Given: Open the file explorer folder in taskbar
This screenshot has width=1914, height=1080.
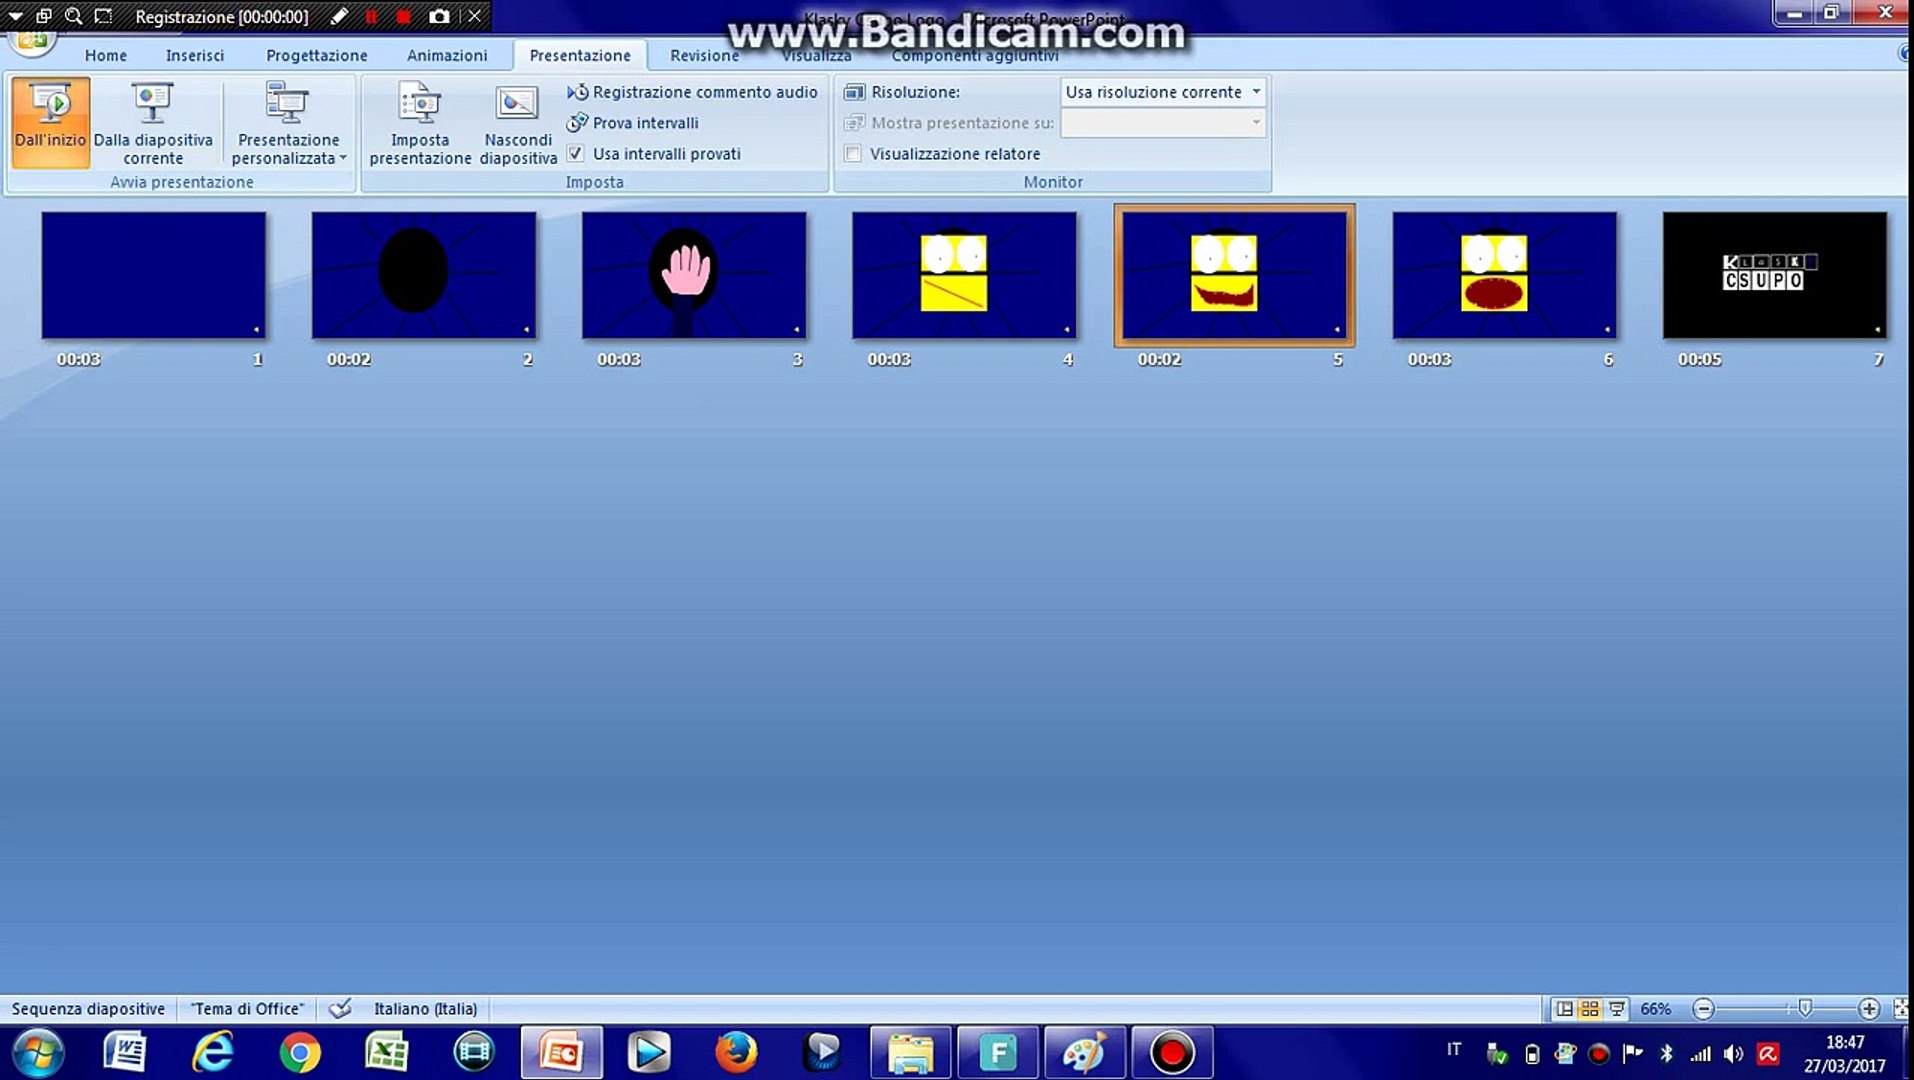Looking at the screenshot, I should click(x=910, y=1053).
